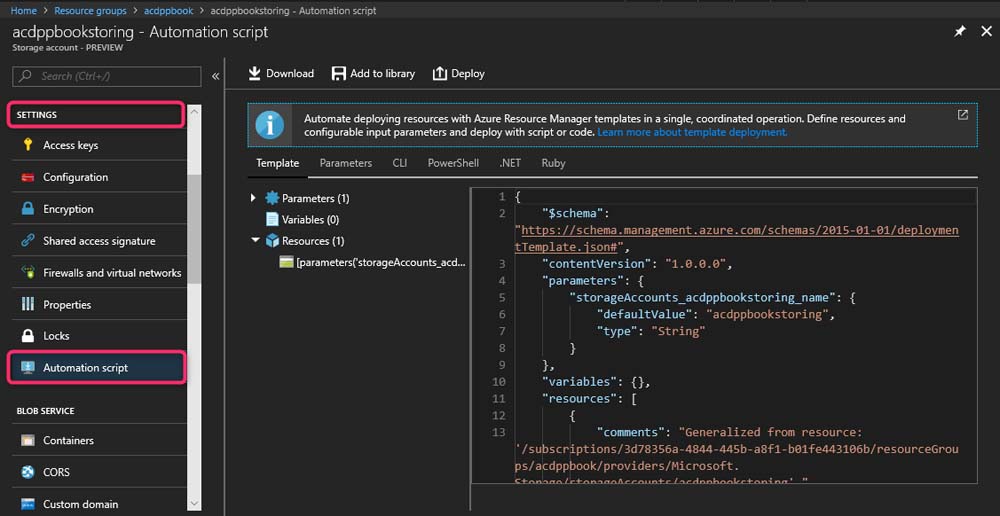Click the Properties bars icon
This screenshot has width=1000, height=516.
coord(27,305)
